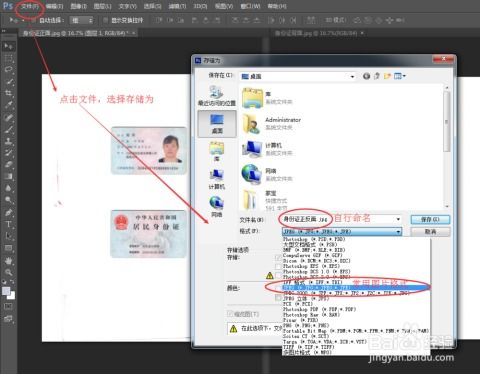Open the 文件 menu

point(30,6)
